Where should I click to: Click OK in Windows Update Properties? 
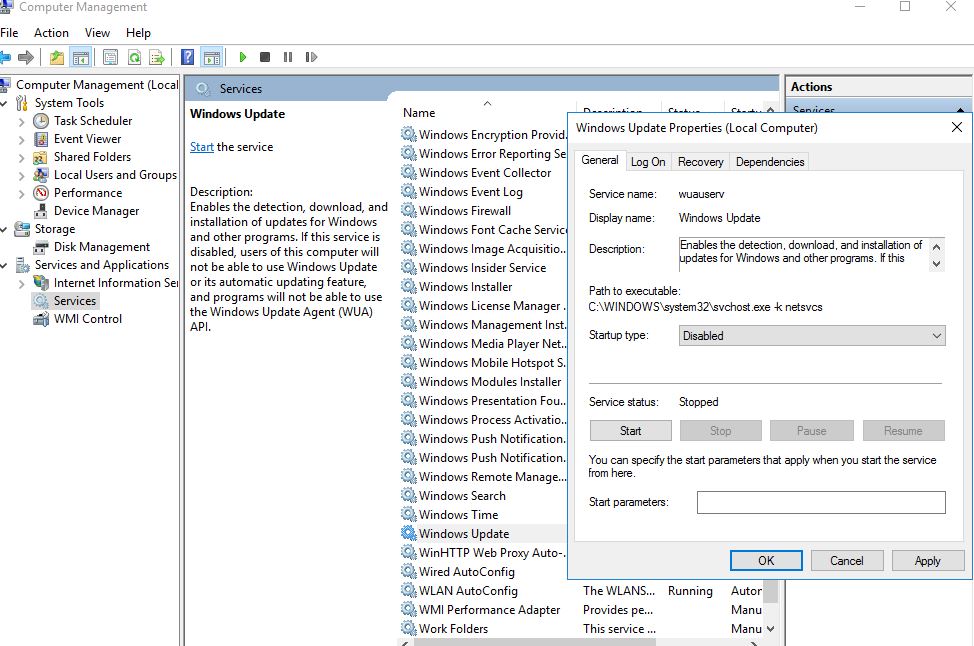coord(766,561)
